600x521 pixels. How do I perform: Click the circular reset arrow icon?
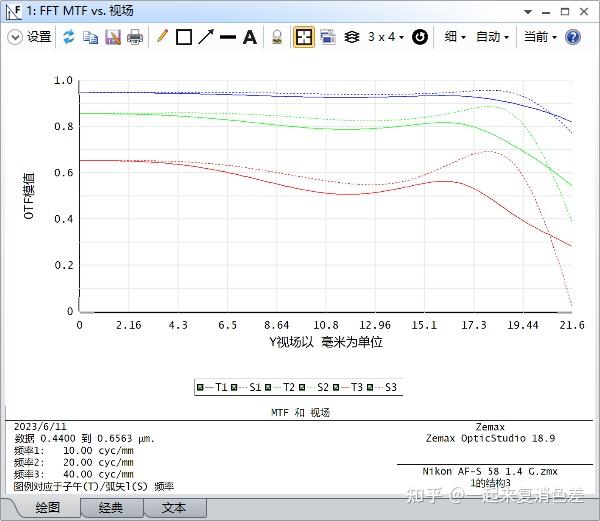click(x=420, y=37)
